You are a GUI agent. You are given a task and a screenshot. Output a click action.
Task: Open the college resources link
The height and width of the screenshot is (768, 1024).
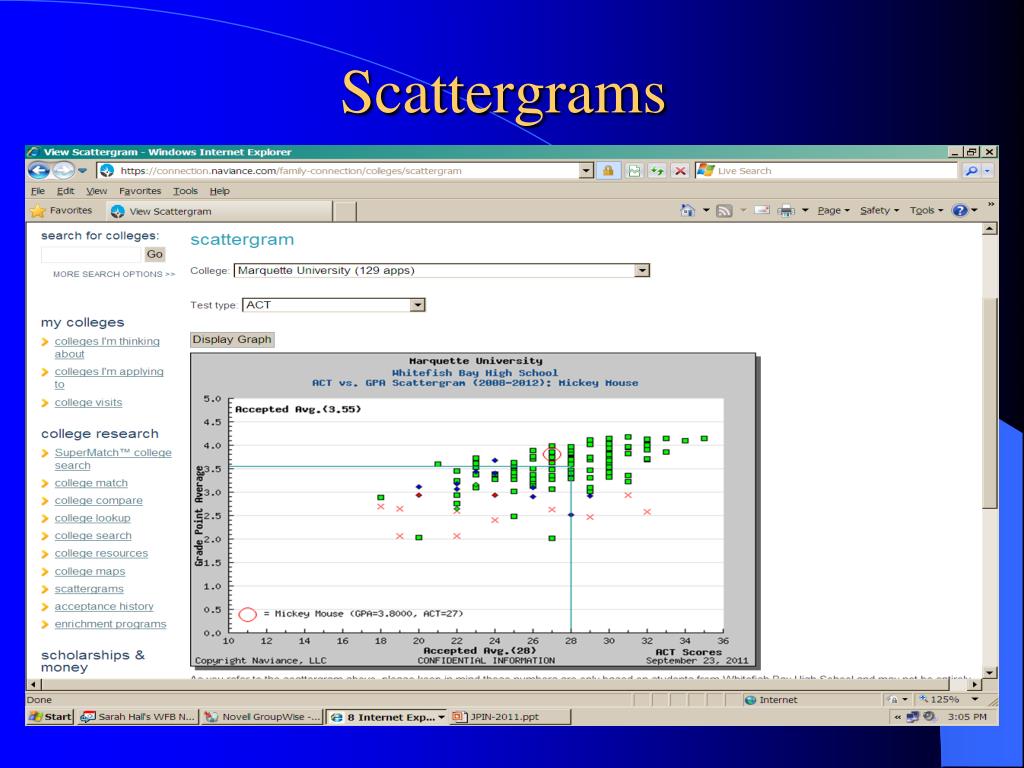101,553
